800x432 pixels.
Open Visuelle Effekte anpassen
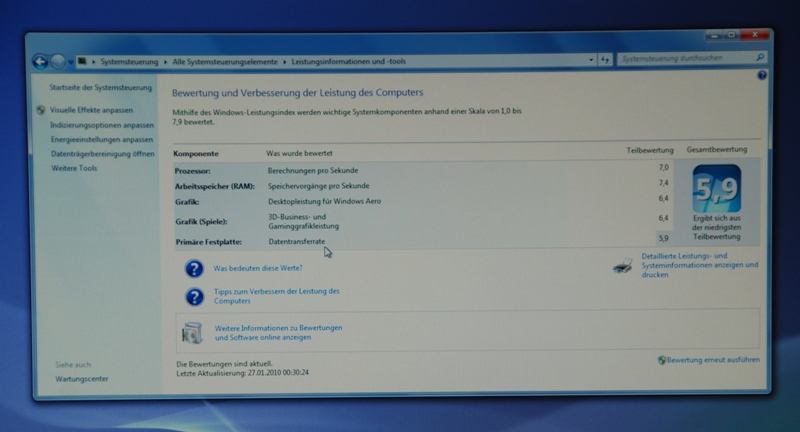[91, 110]
